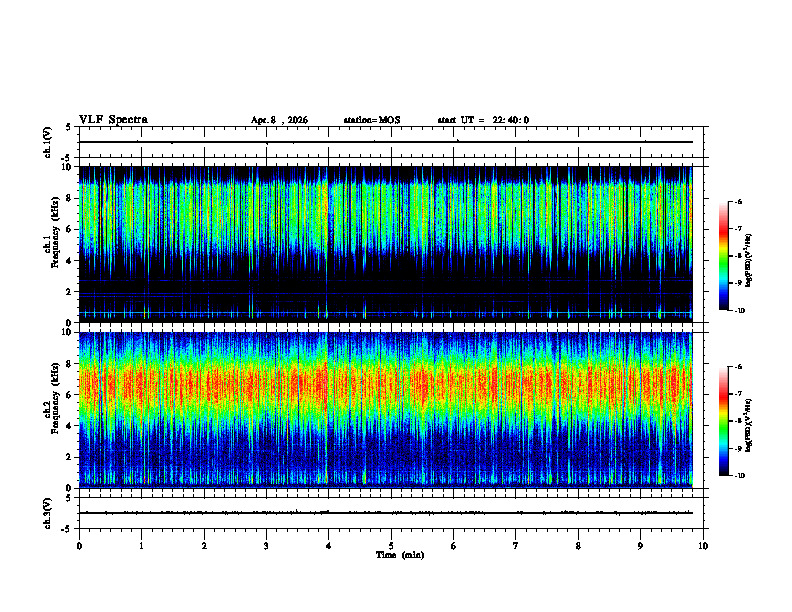792x612 pixels.
Task: Click the ch.2 spectrogram color scale bar
Action: [723, 421]
